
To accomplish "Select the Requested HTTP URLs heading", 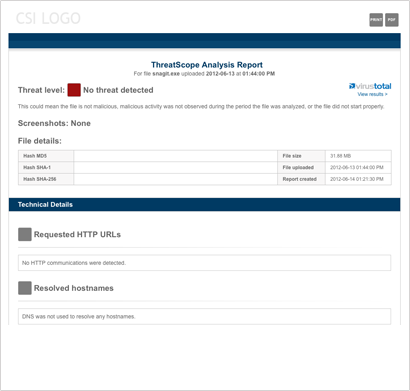I will tap(77, 234).
